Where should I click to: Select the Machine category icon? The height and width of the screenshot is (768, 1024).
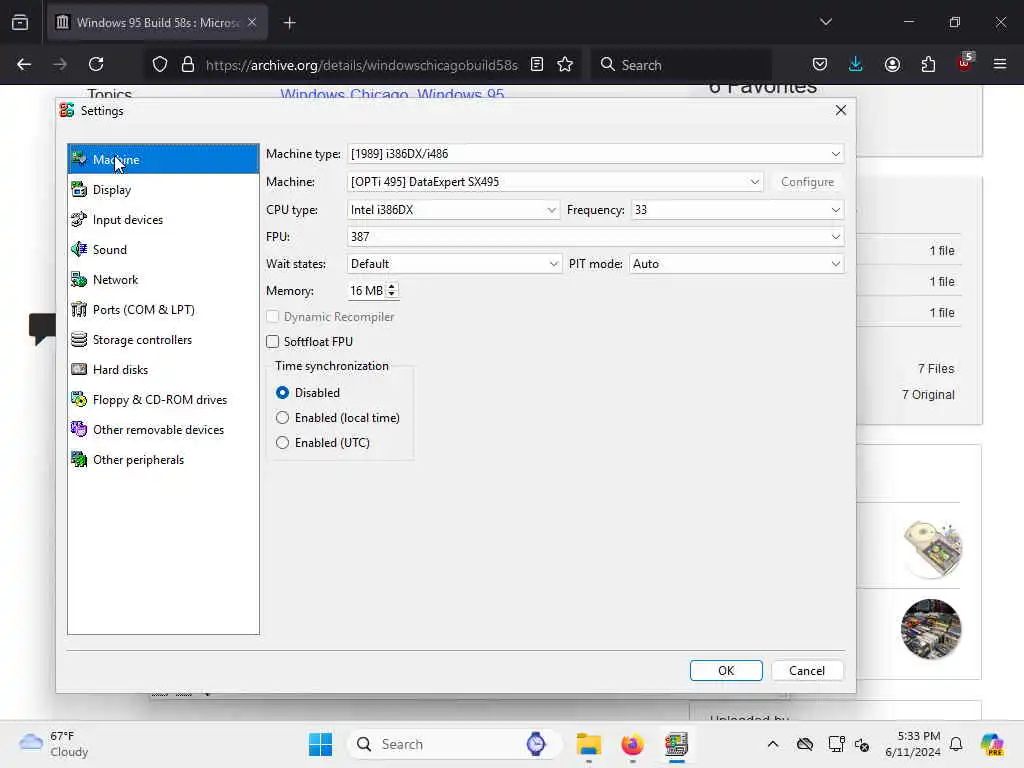(79, 159)
